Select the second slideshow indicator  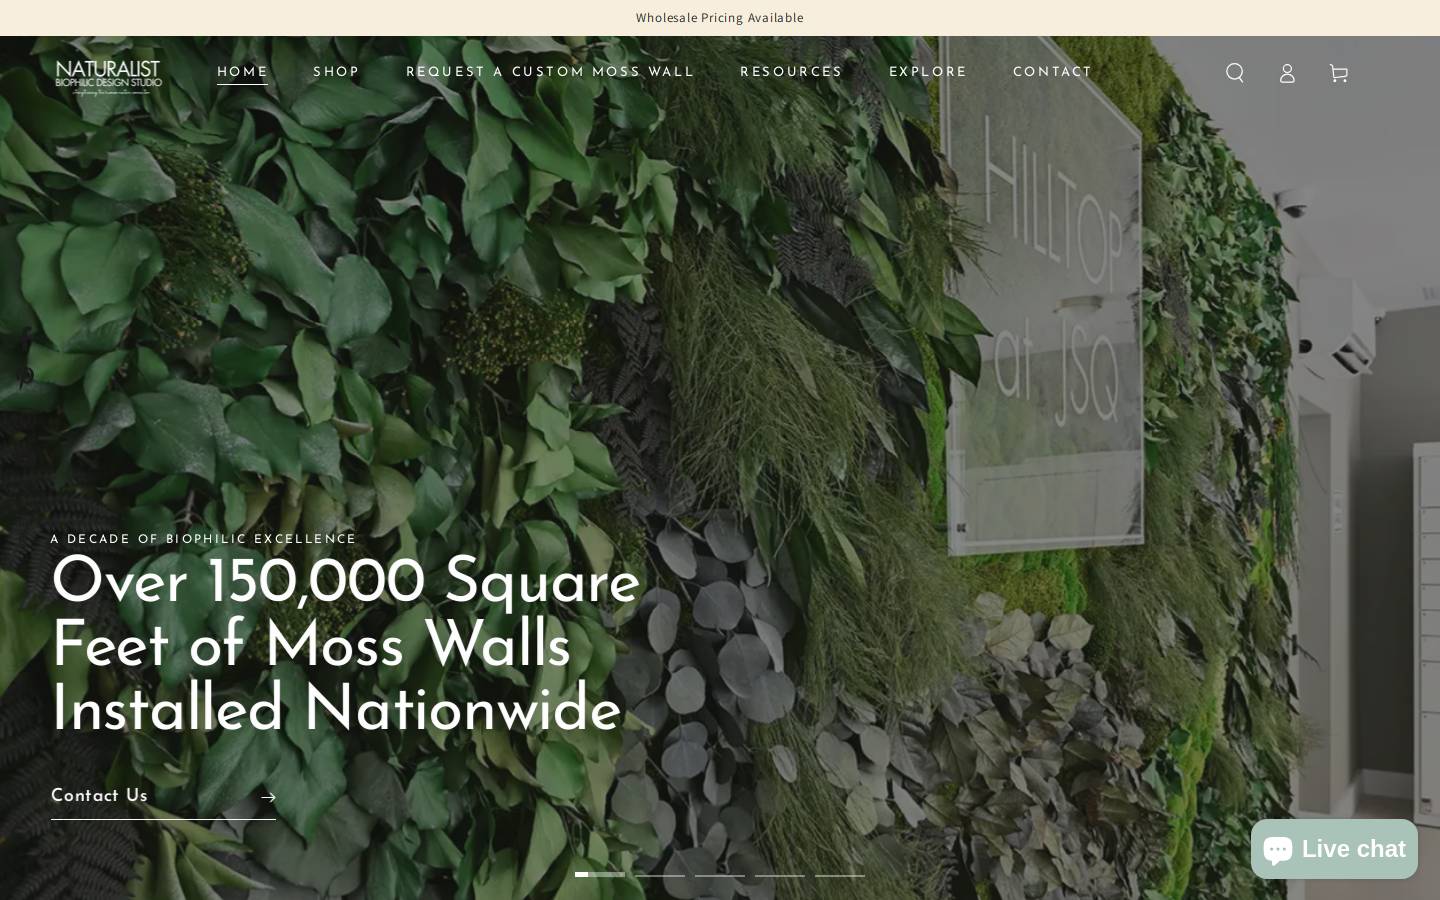(x=660, y=875)
